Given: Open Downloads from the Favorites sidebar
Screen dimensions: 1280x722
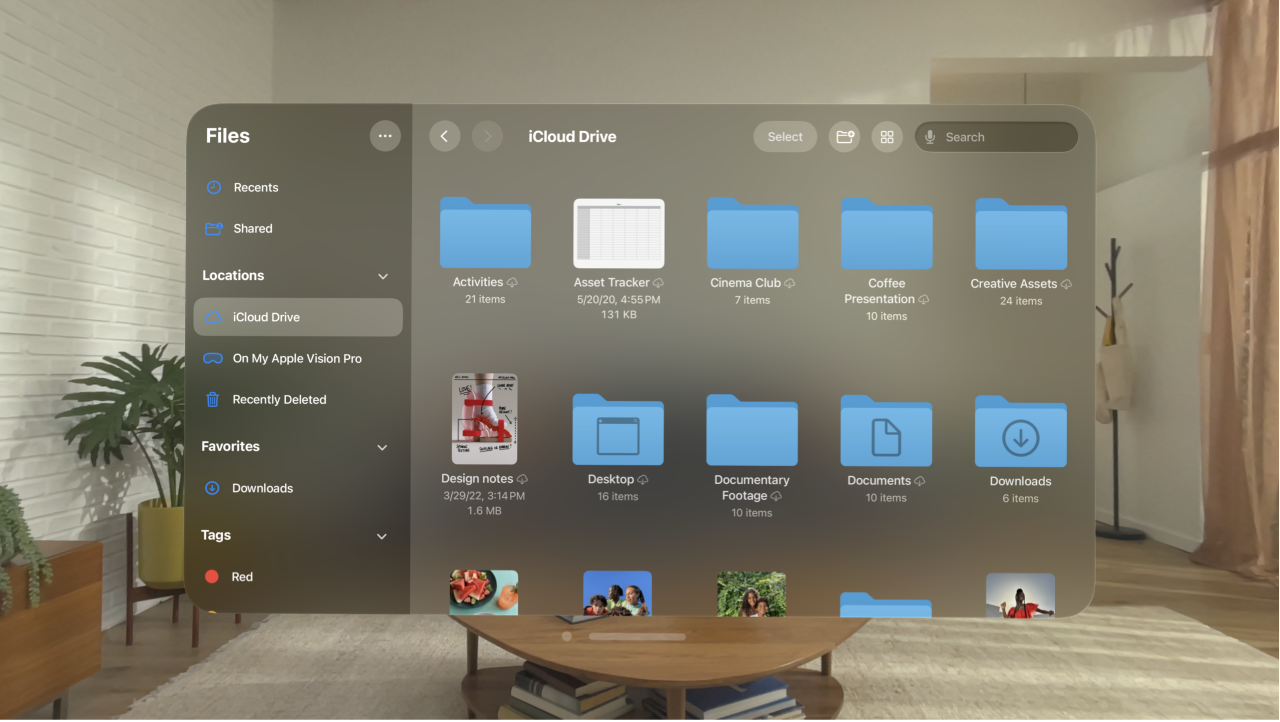Looking at the screenshot, I should tap(262, 488).
